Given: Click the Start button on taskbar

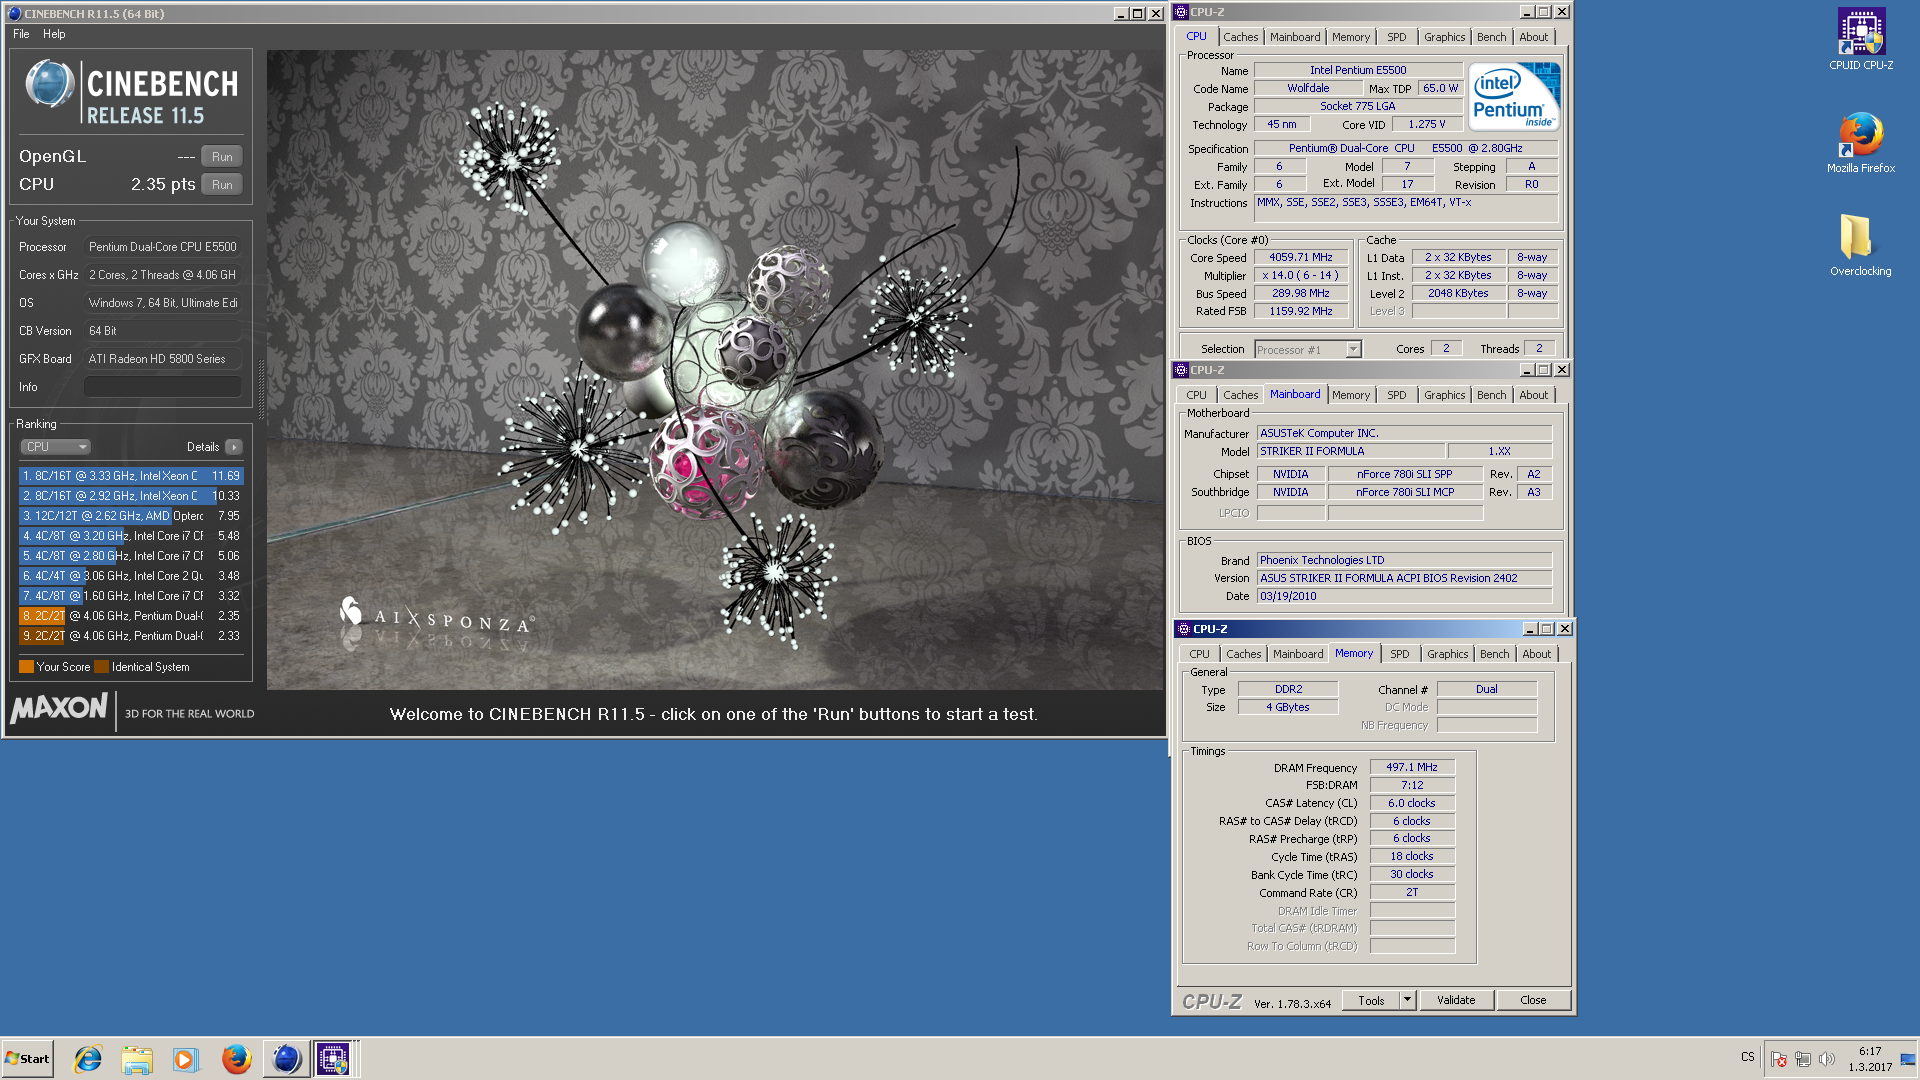Looking at the screenshot, I should click(27, 1059).
